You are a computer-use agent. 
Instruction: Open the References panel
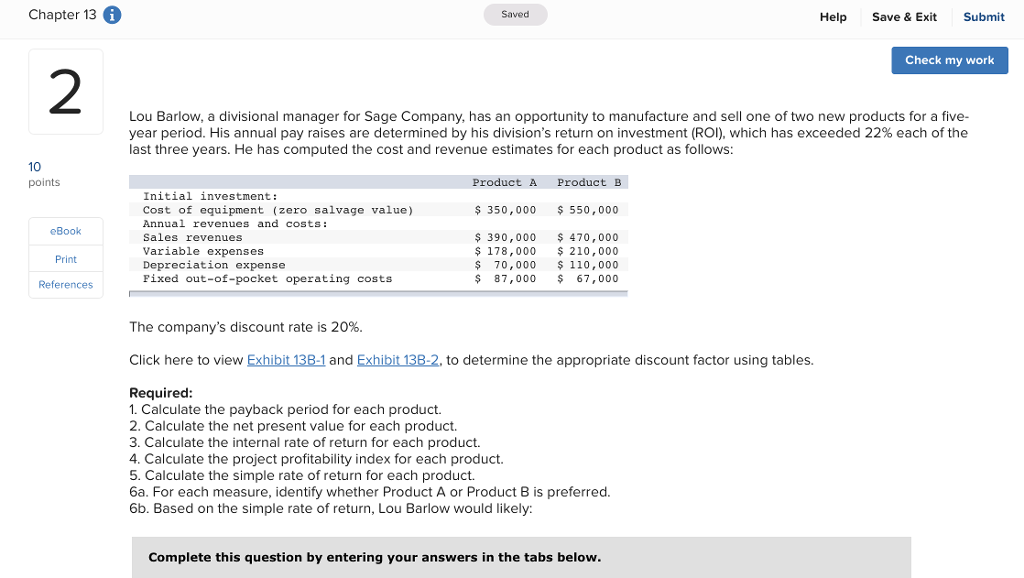click(66, 285)
